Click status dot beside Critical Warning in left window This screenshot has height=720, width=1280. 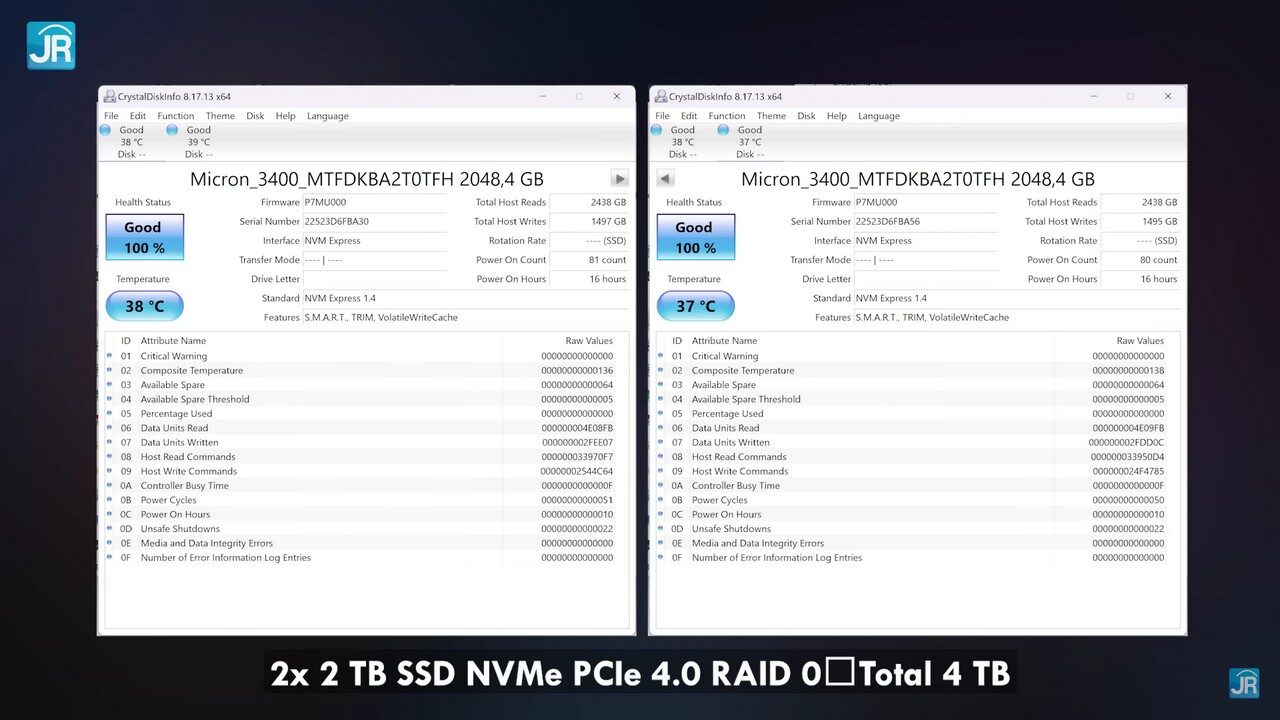coord(110,356)
